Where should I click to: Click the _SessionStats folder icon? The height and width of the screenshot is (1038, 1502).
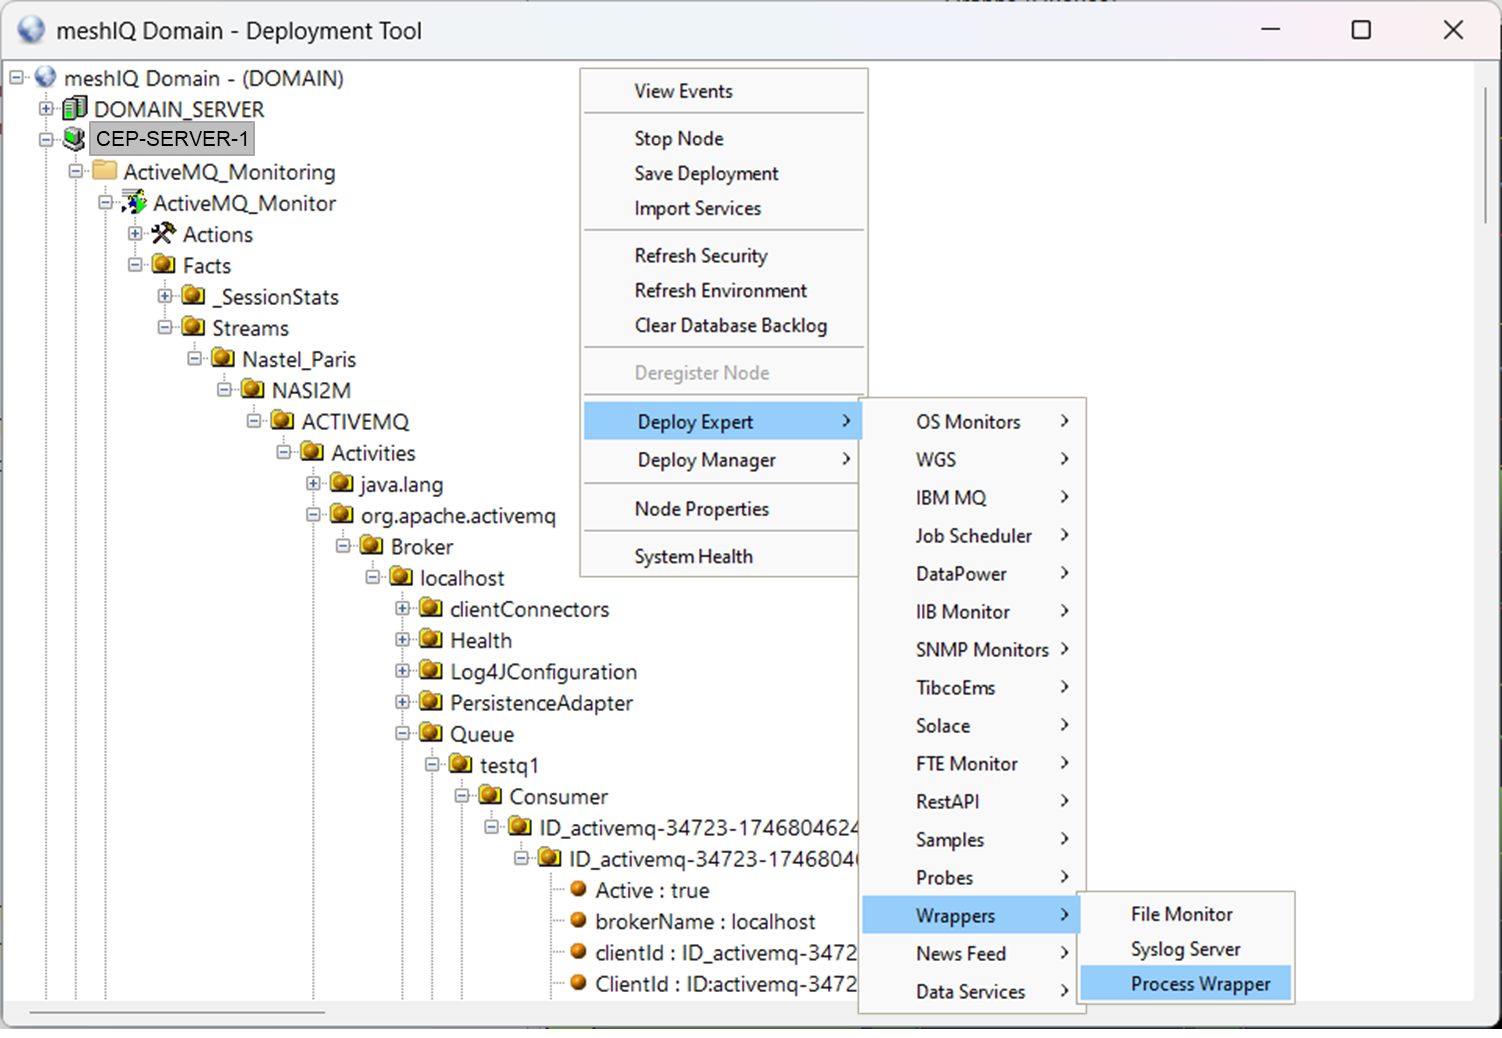pyautogui.click(x=194, y=295)
